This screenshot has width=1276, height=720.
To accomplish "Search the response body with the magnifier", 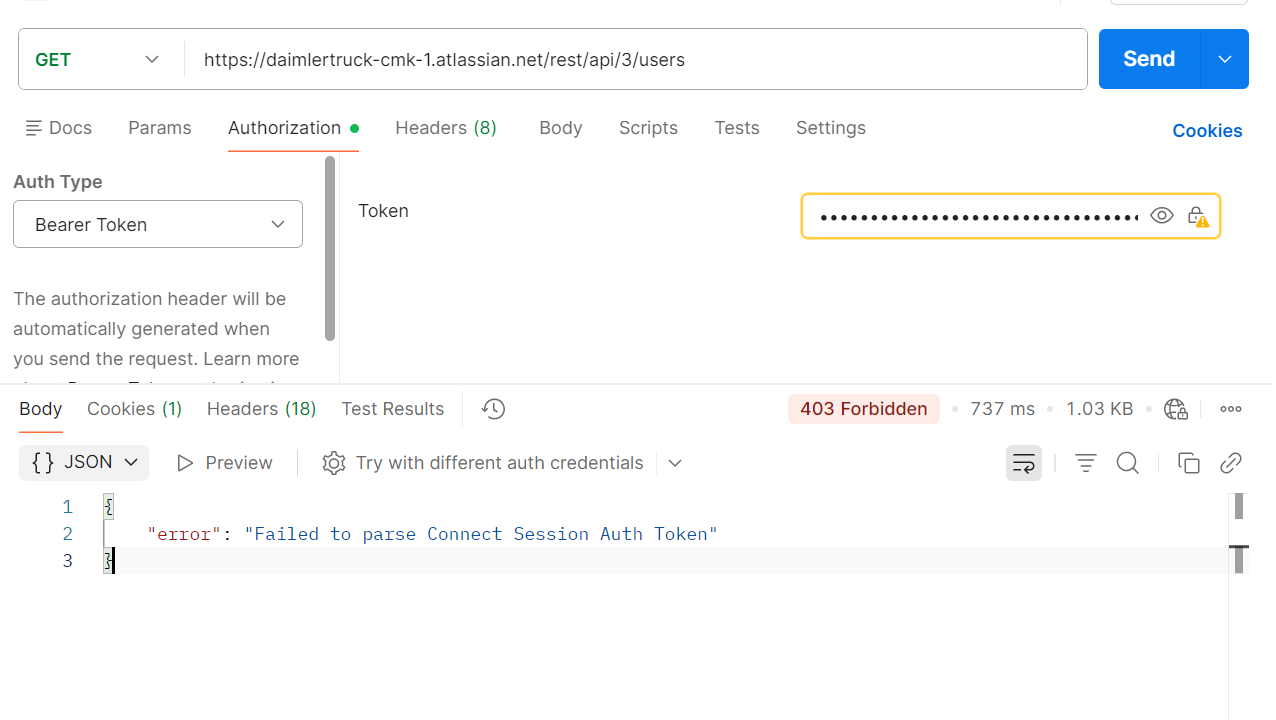I will click(x=1128, y=463).
